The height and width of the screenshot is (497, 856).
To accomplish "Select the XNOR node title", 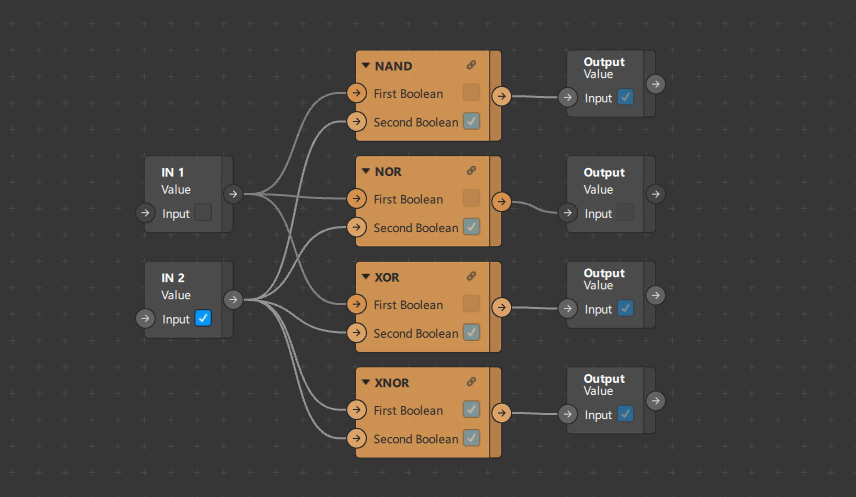I will click(x=391, y=383).
